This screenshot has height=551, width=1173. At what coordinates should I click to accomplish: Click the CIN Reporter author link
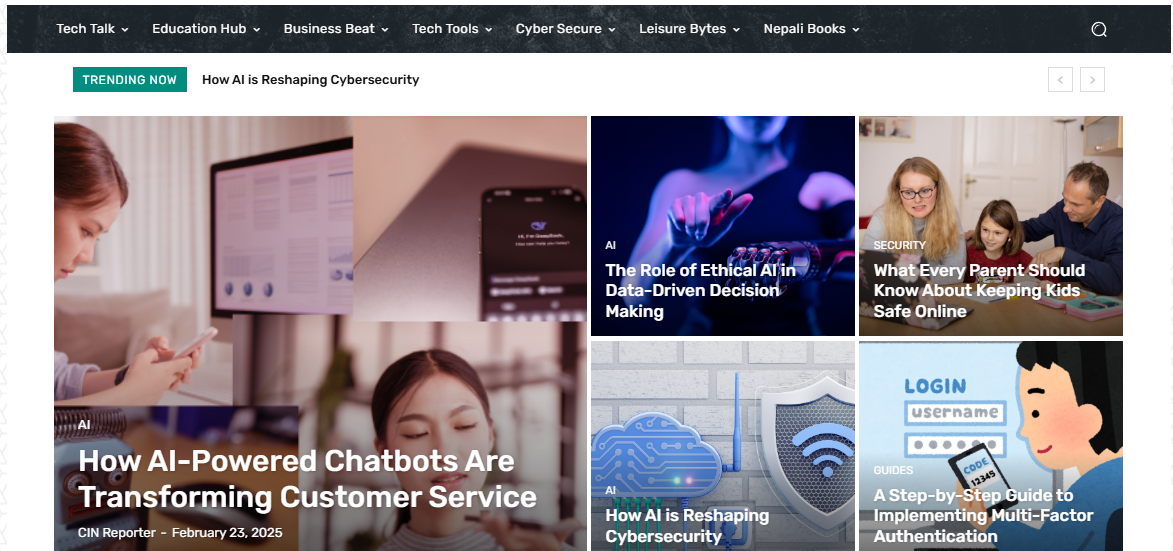click(x=117, y=533)
